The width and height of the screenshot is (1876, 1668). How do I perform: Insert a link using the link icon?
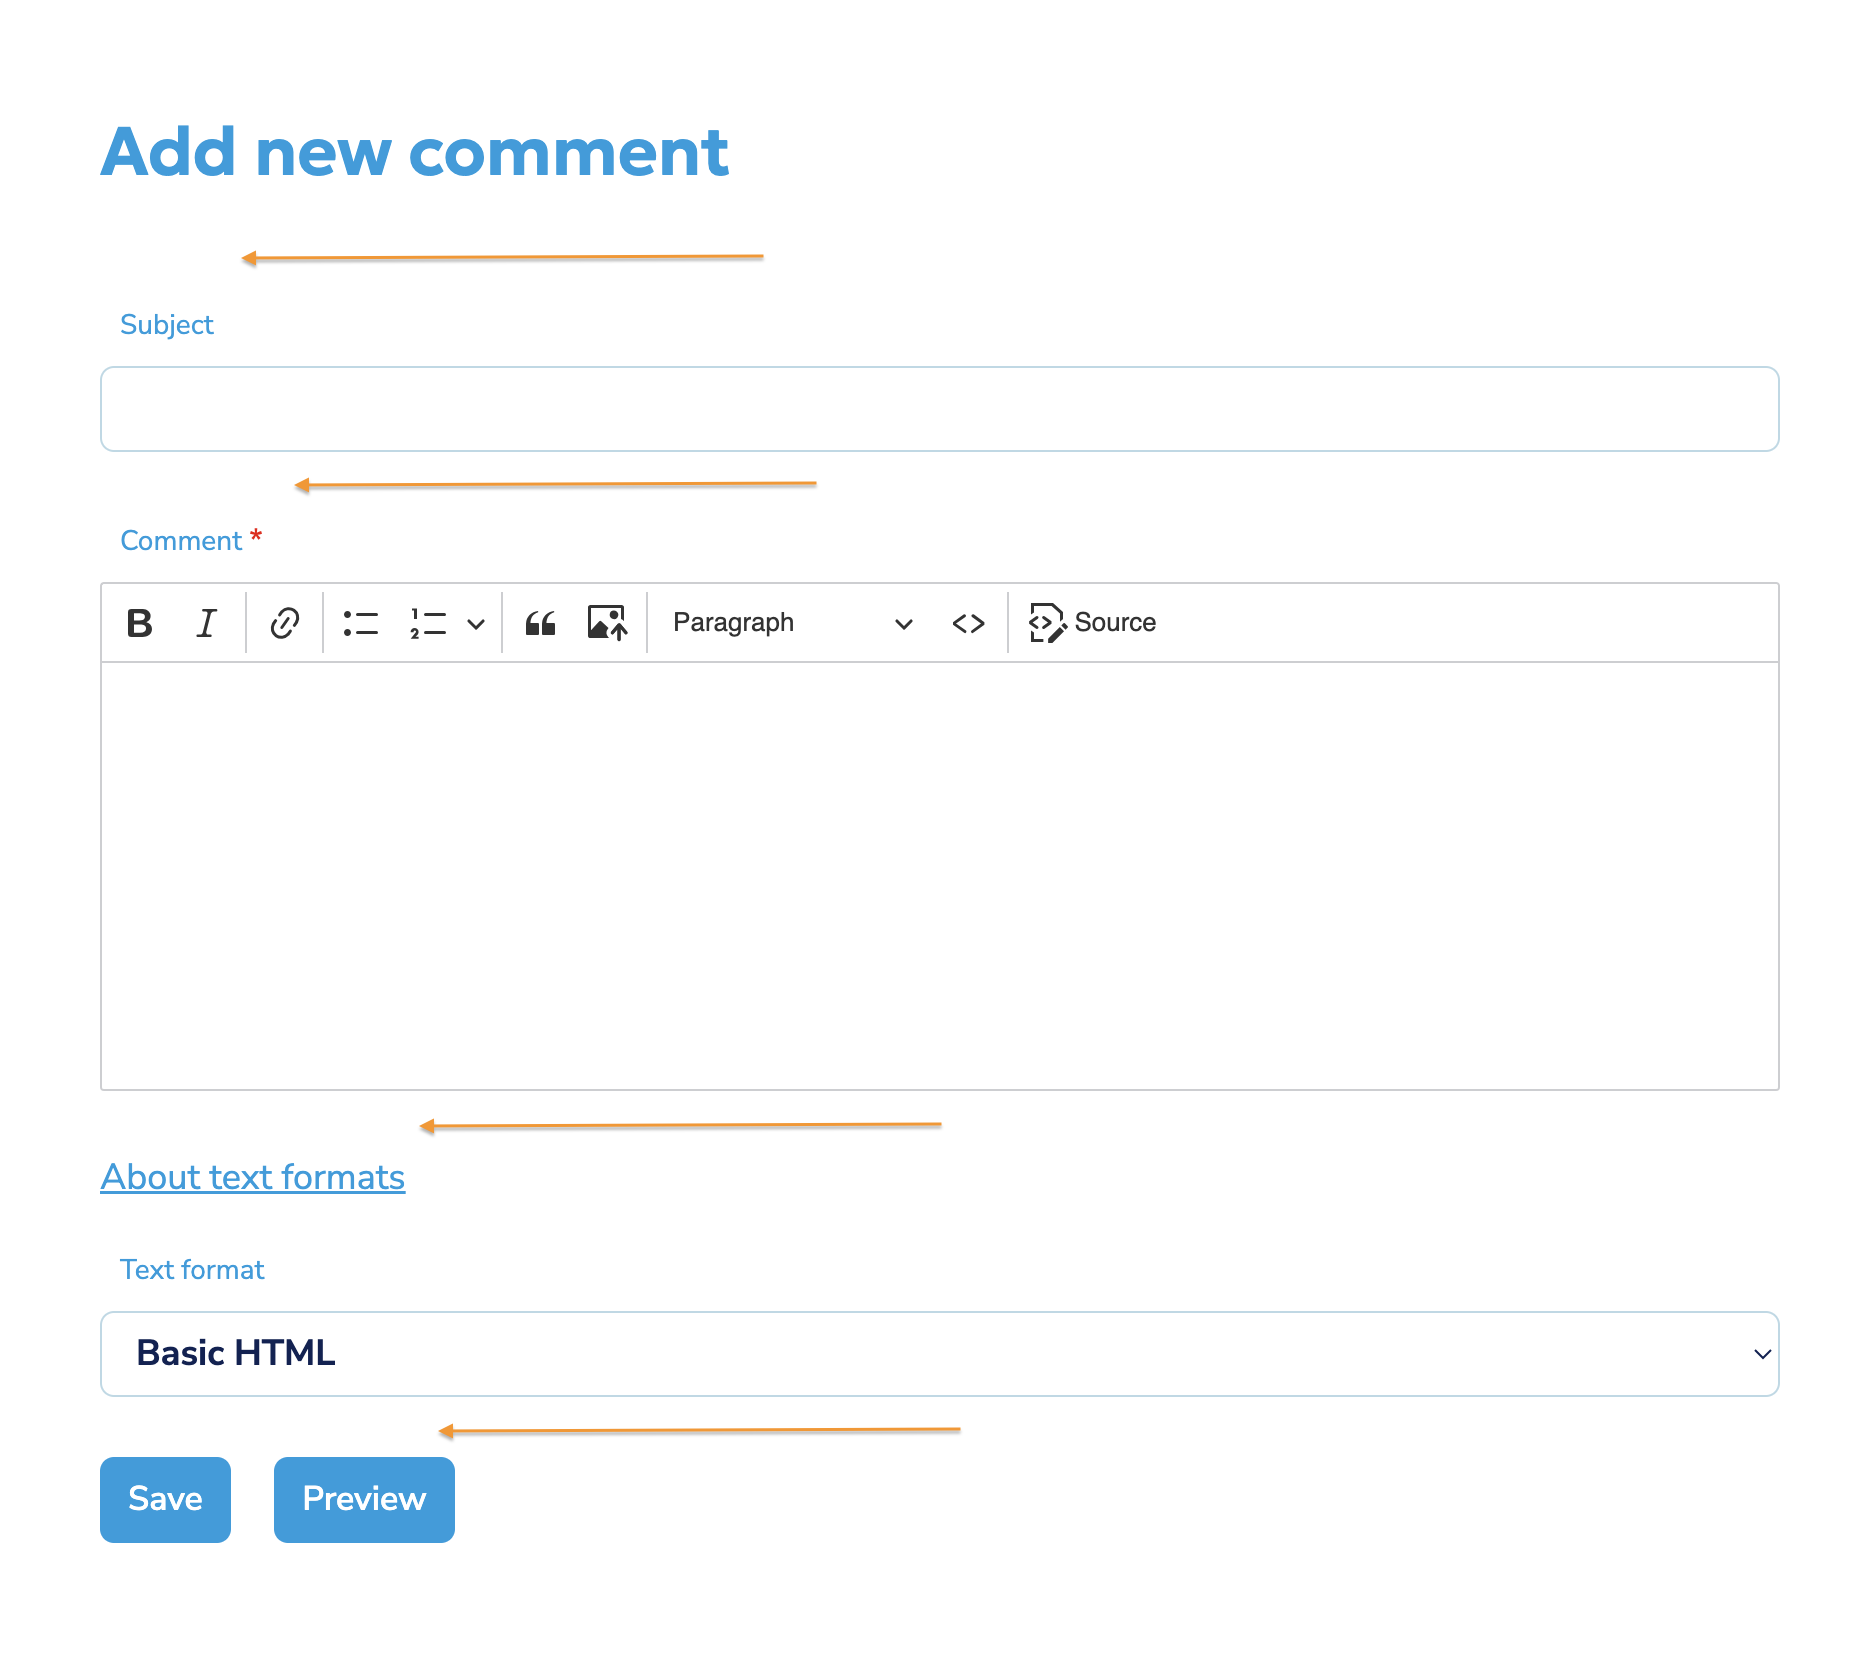click(x=284, y=622)
